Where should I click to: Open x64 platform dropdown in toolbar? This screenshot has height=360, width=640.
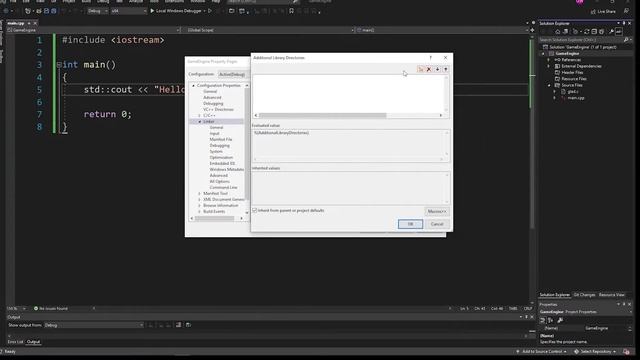pos(128,11)
